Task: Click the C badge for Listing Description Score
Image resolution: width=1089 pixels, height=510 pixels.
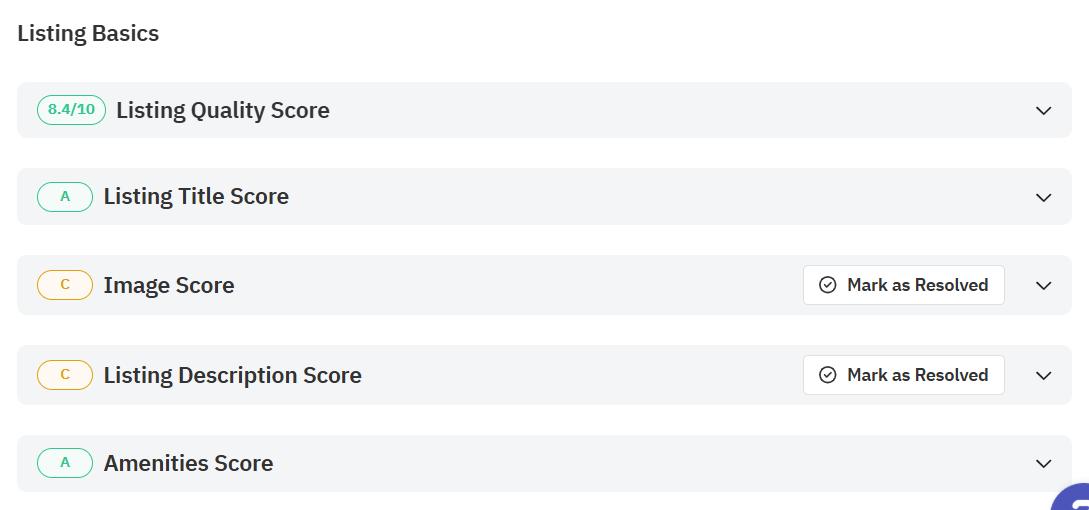Action: (65, 375)
